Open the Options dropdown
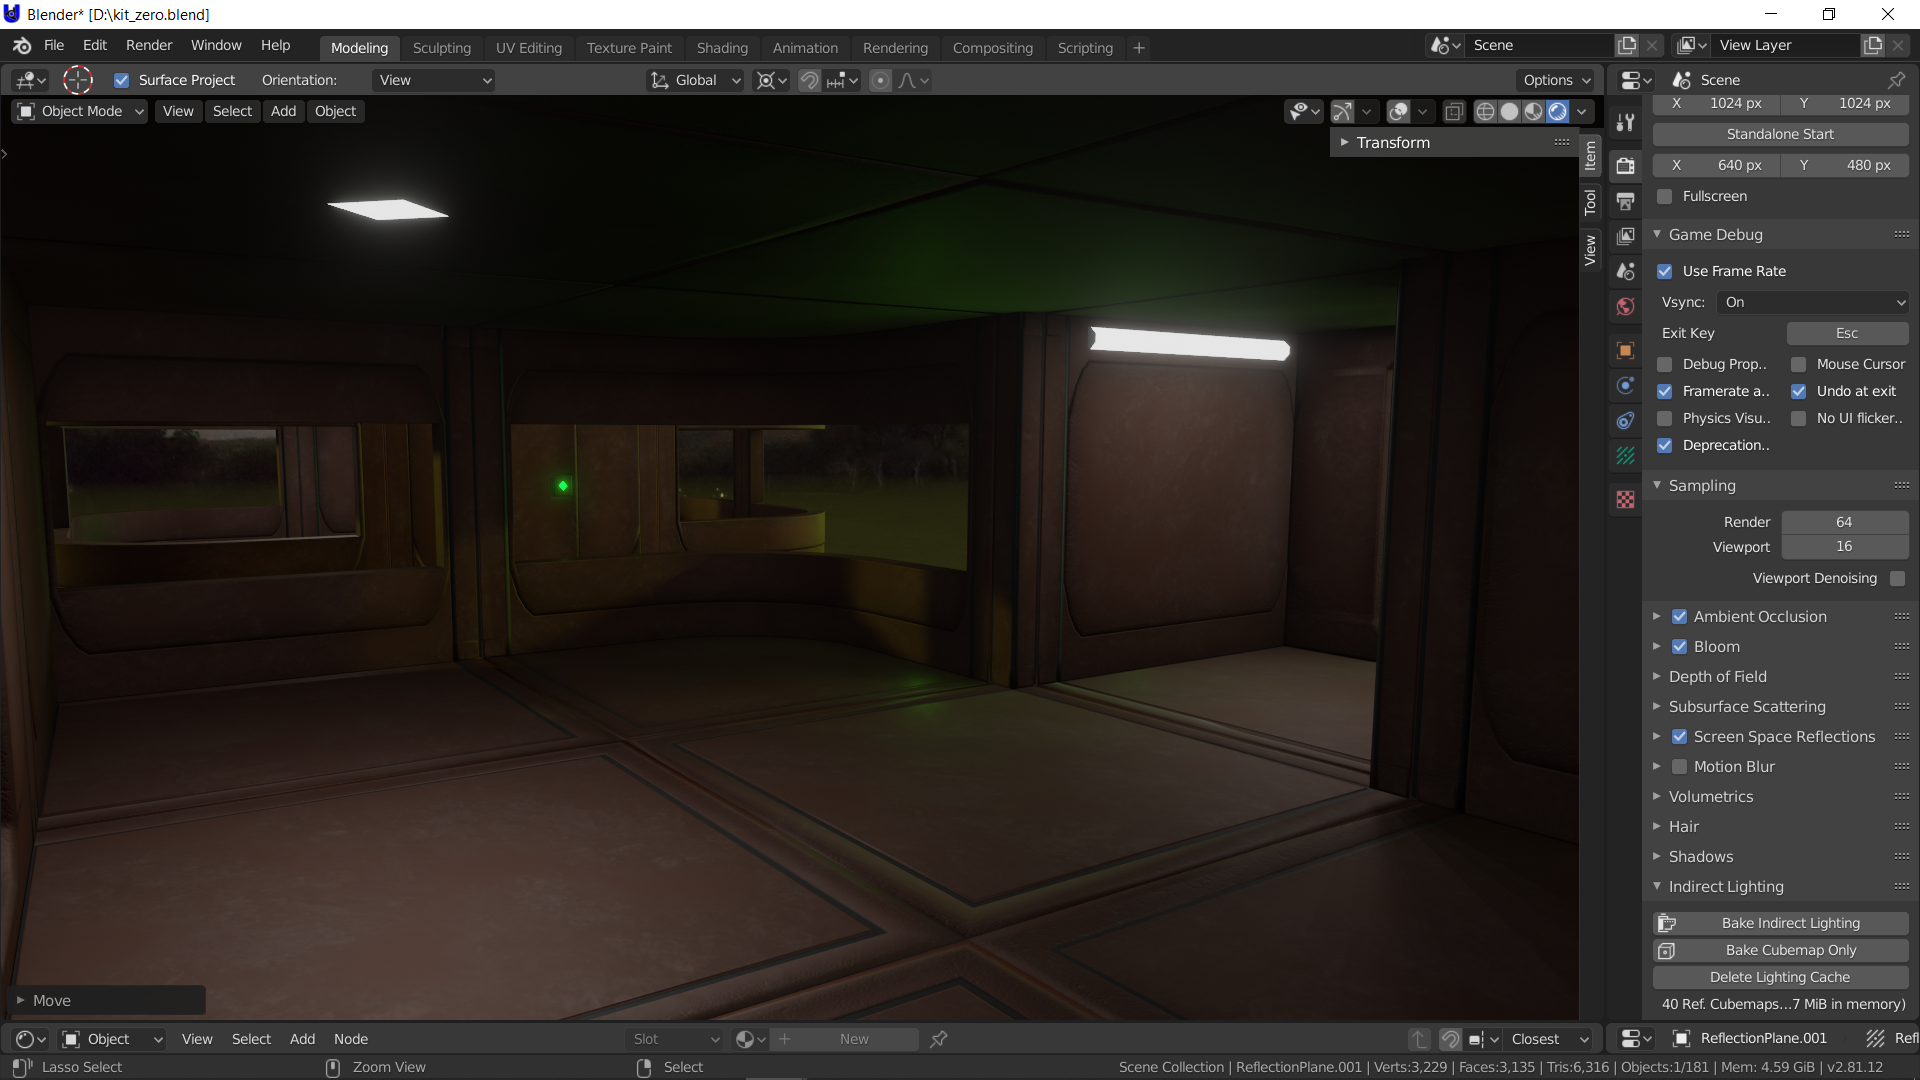Viewport: 1920px width, 1080px height. click(1556, 80)
